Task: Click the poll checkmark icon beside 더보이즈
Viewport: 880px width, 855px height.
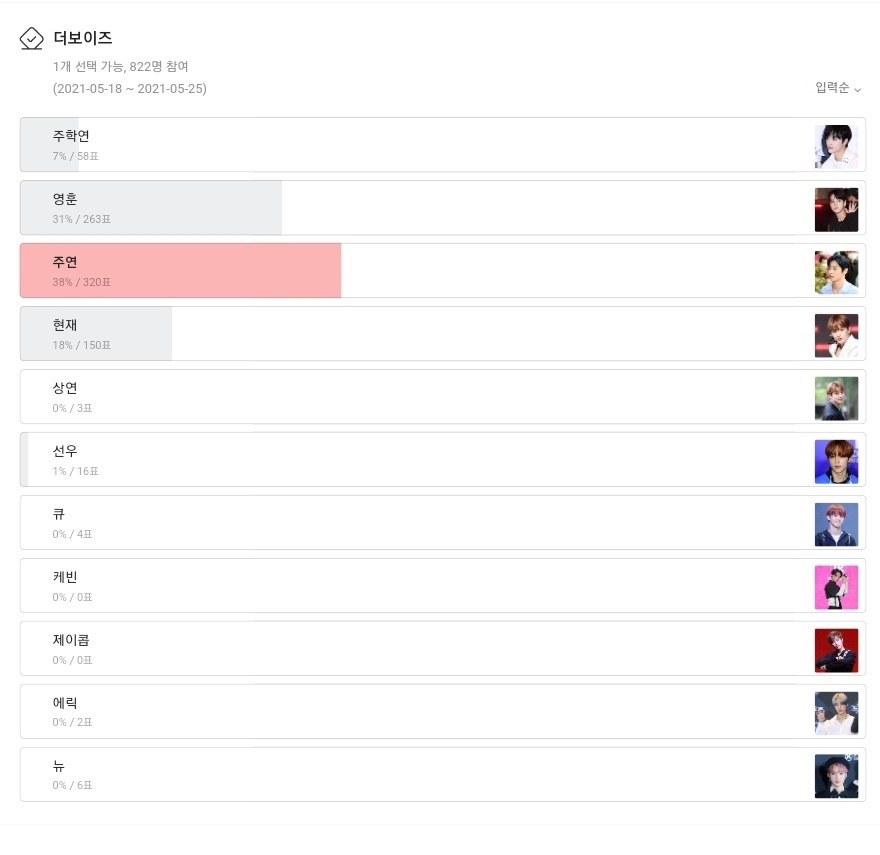Action: pos(31,39)
